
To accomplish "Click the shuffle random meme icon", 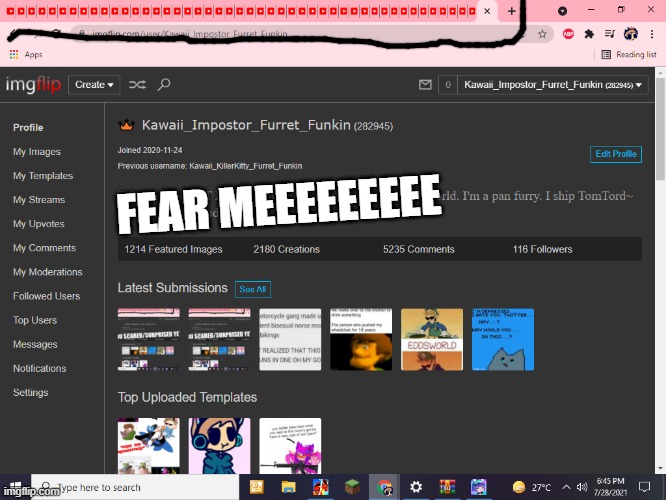I will point(137,85).
